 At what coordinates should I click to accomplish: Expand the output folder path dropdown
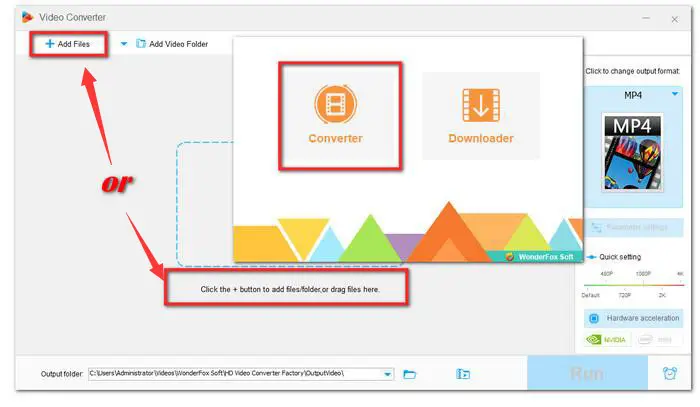388,374
